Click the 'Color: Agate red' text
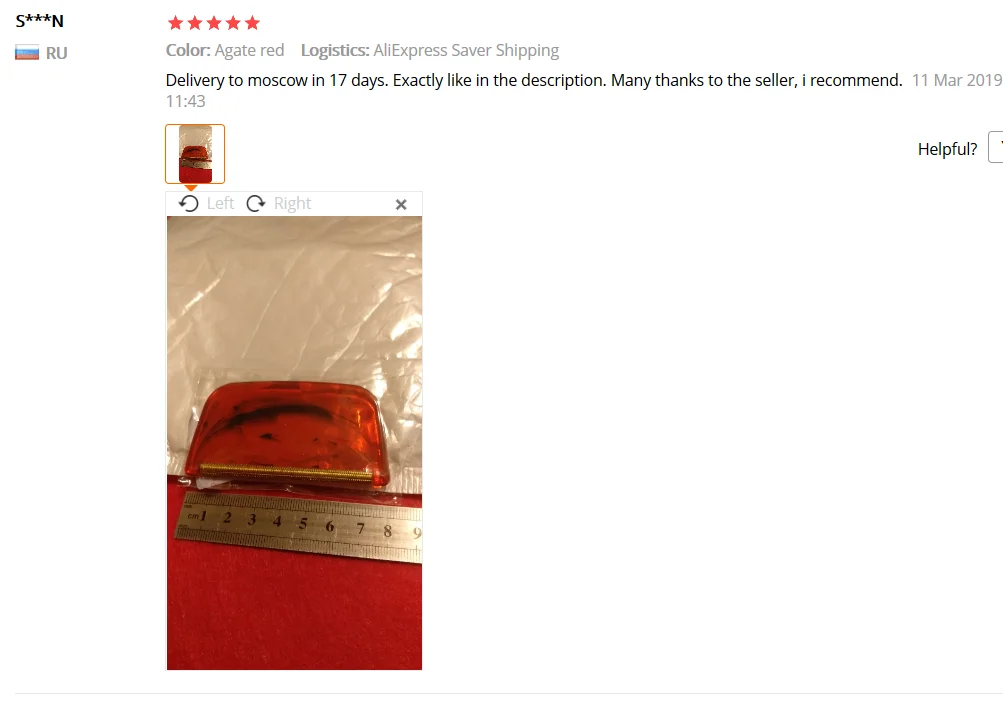This screenshot has width=1003, height=705. click(x=225, y=51)
